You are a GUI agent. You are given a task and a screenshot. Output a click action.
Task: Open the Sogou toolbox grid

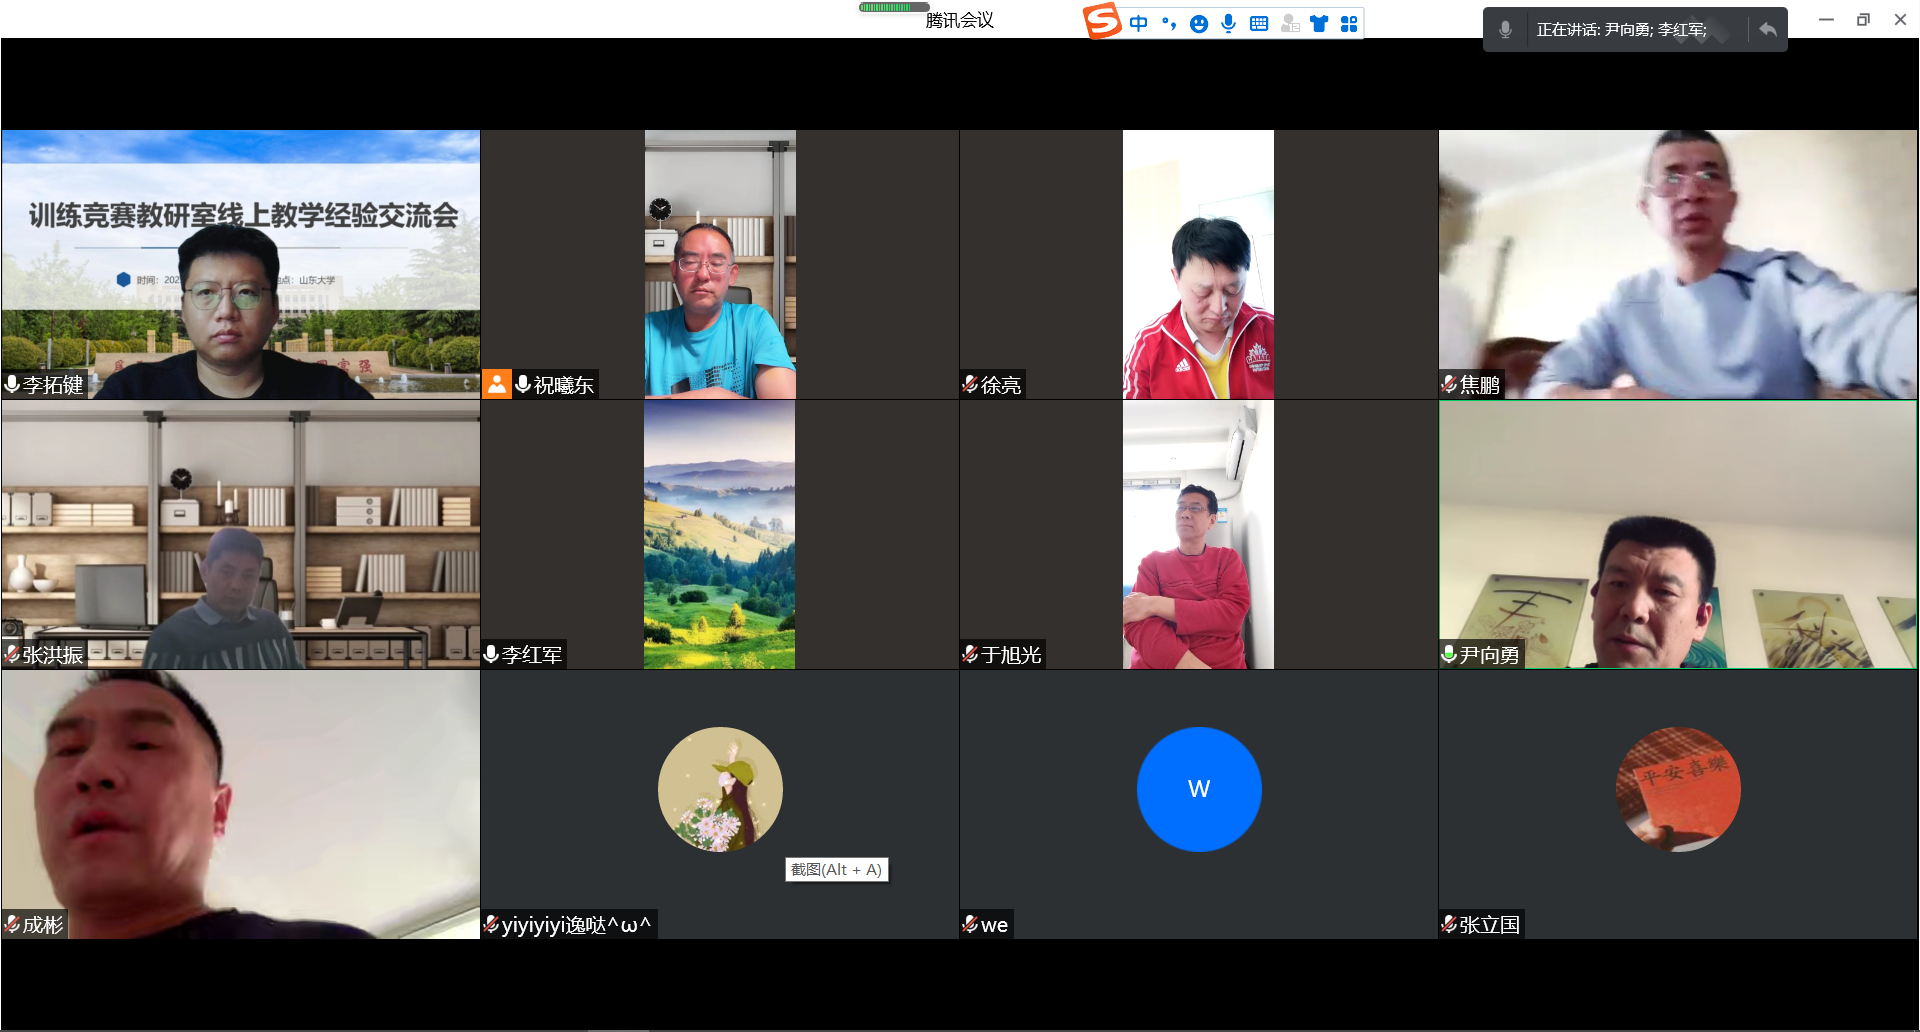click(1349, 23)
